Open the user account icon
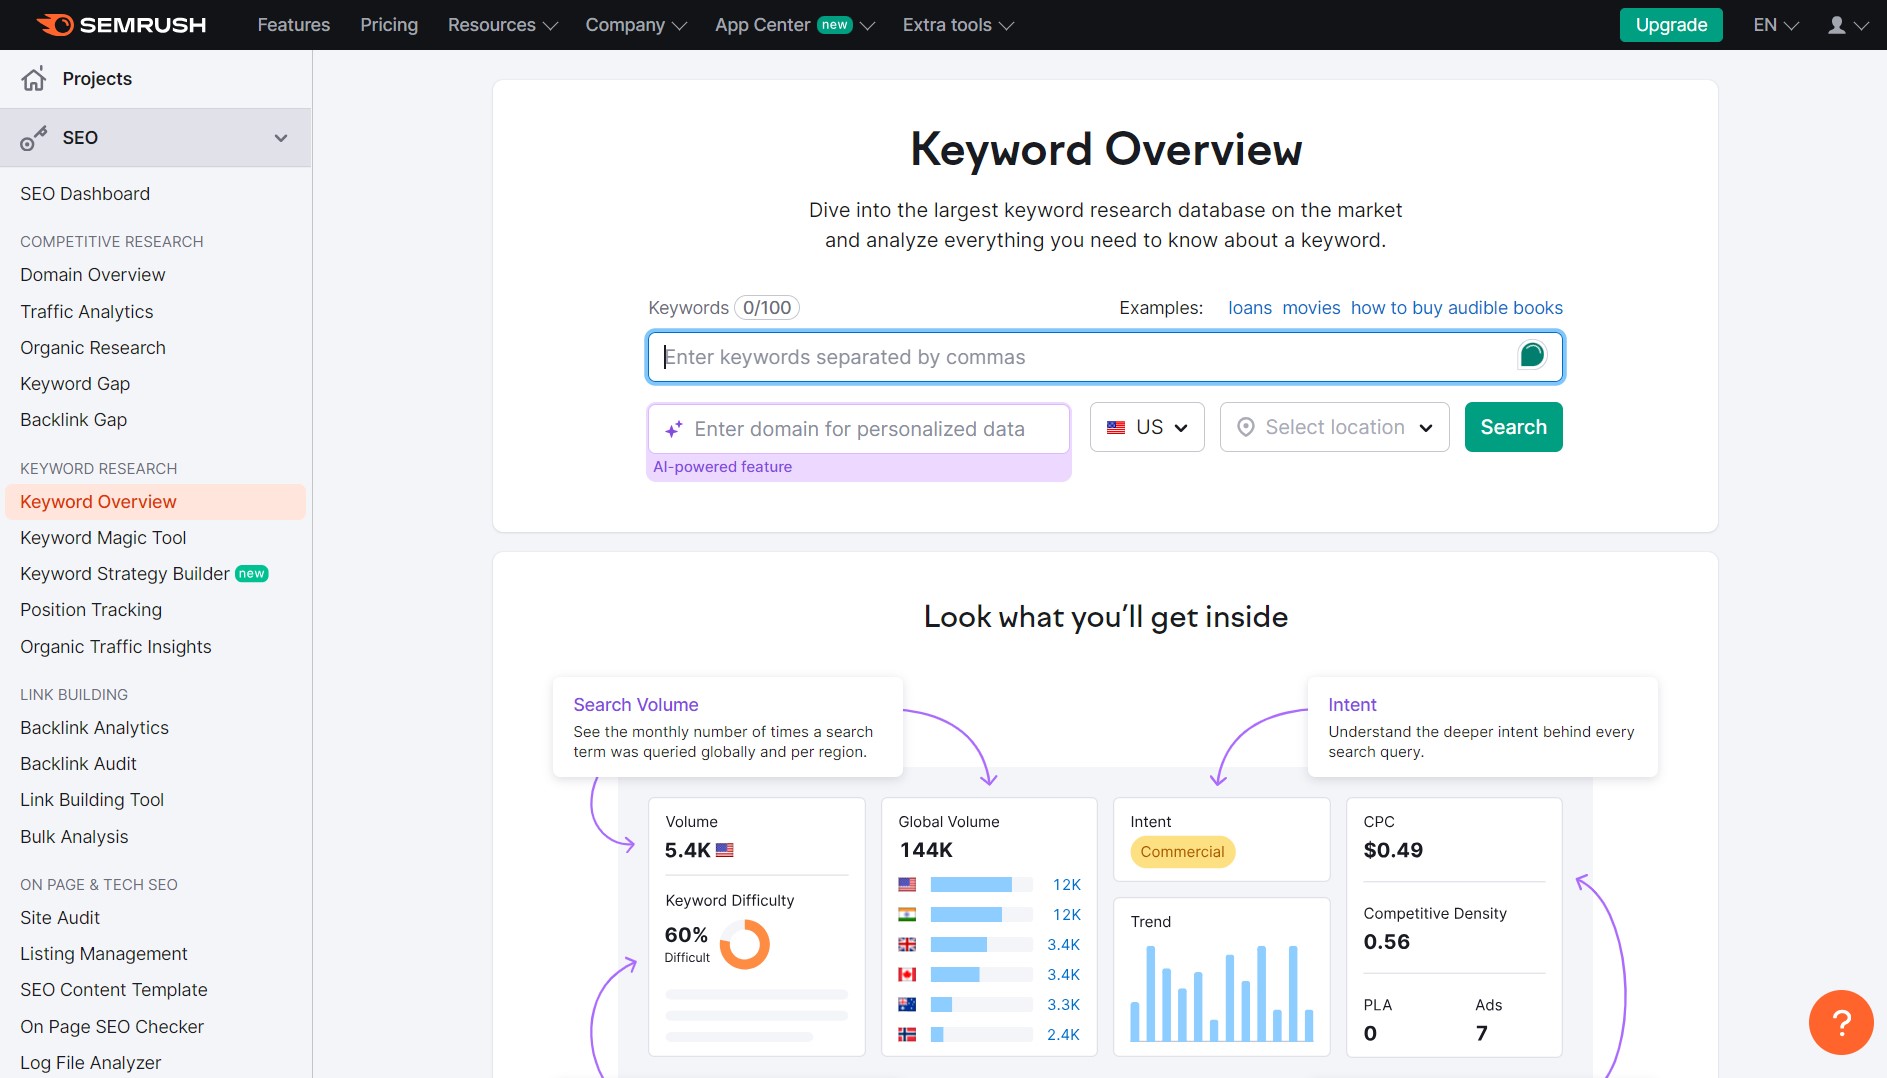Screen dimensions: 1887x1078 (x=1837, y=25)
